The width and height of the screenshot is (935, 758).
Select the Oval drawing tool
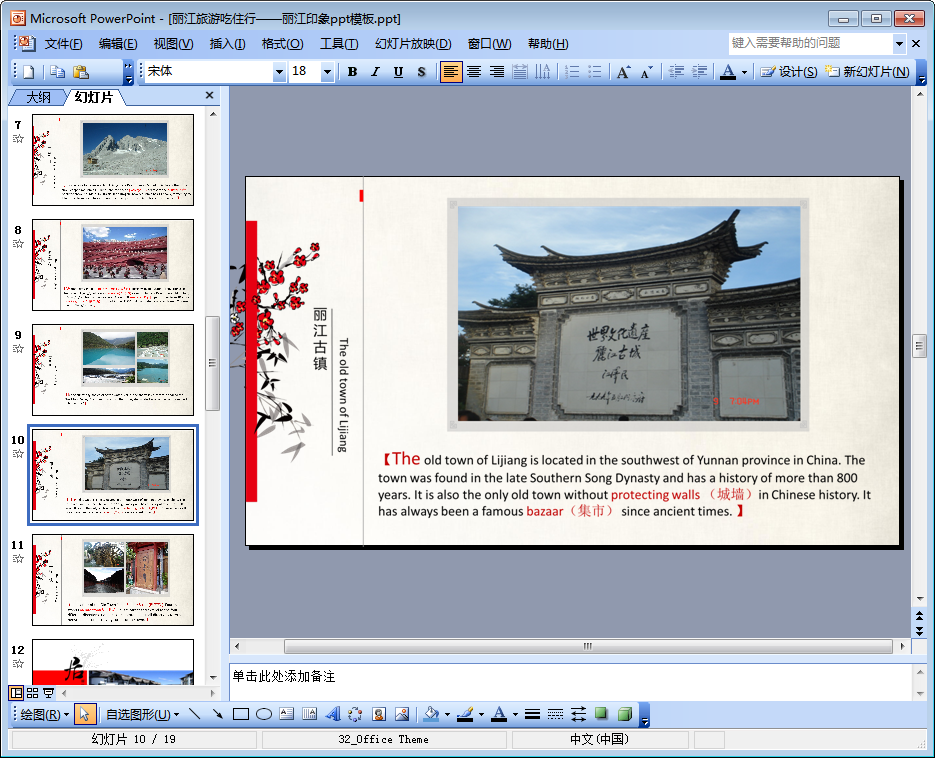263,714
